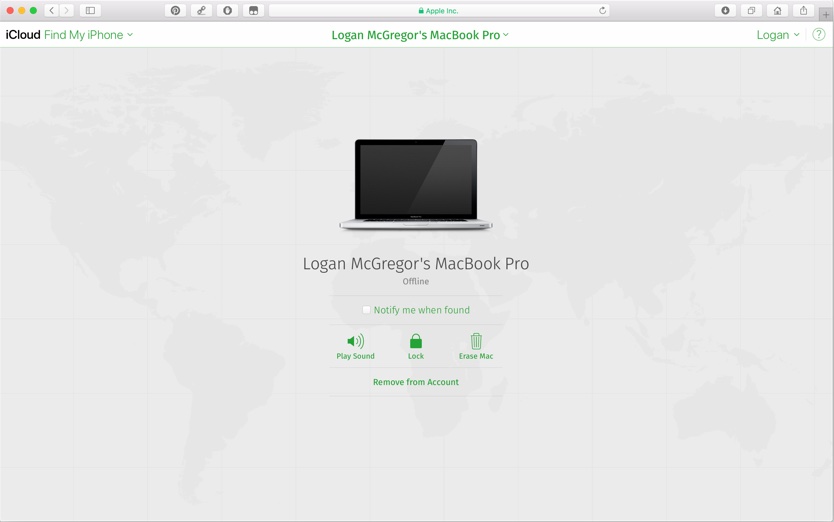
Task: Open the 1Password extension icon
Action: (x=228, y=10)
